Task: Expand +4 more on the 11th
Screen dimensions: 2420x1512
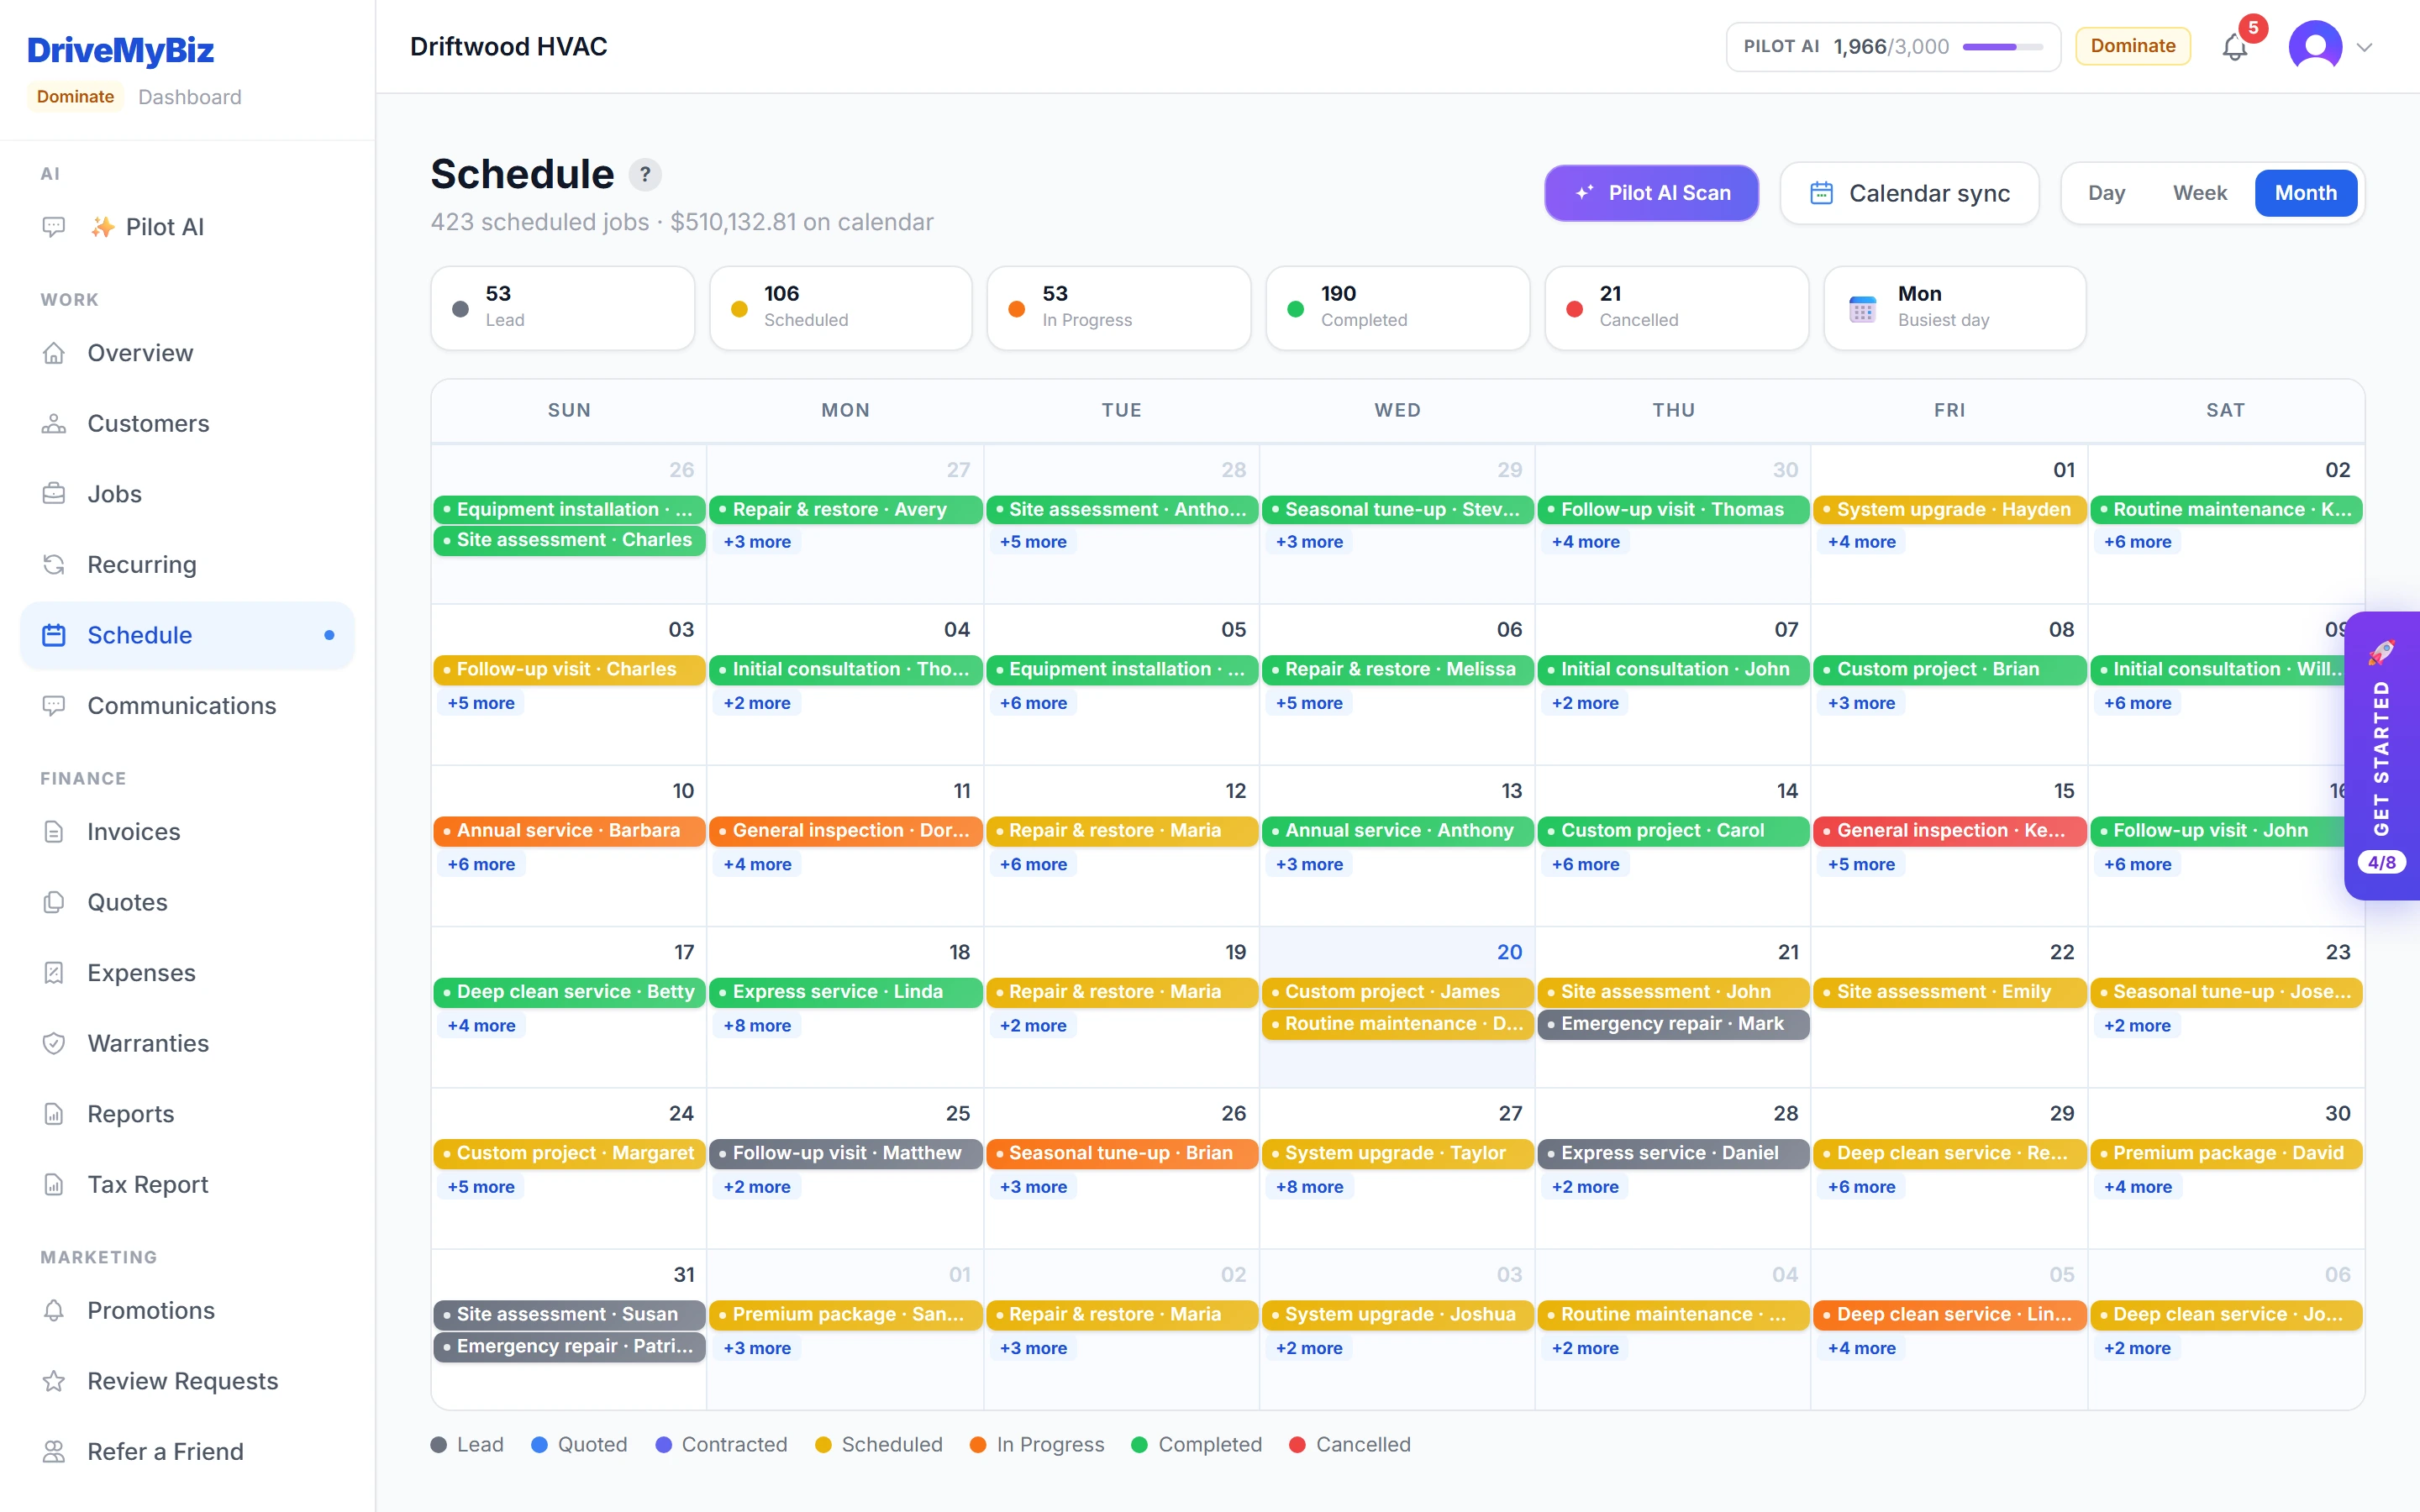Action: pos(757,865)
